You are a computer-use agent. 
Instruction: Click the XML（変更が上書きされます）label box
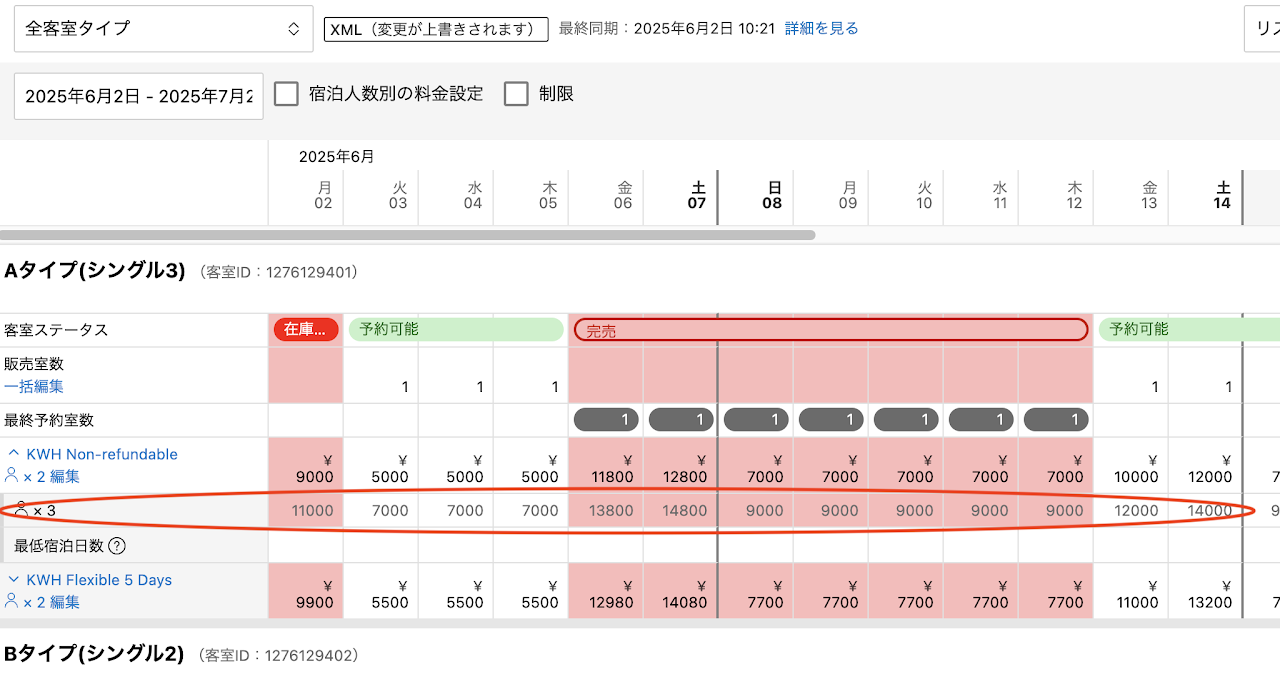[436, 29]
